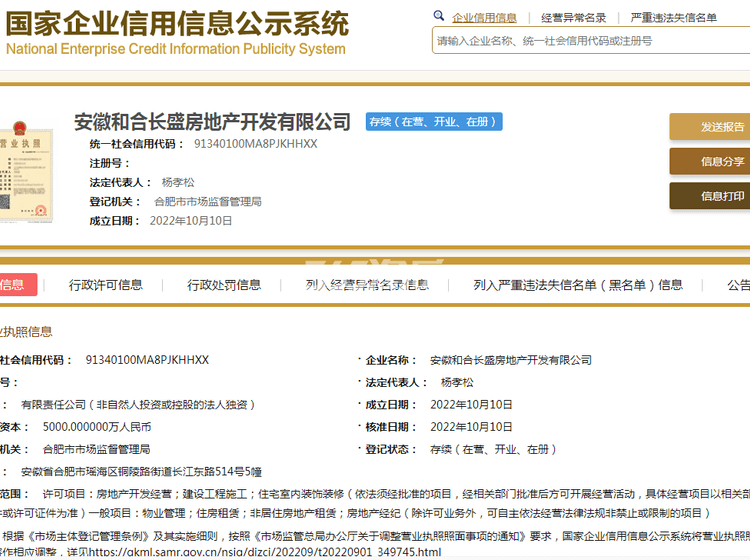Focus the enterprise name search input
This screenshot has height=560, width=750.
[590, 41]
